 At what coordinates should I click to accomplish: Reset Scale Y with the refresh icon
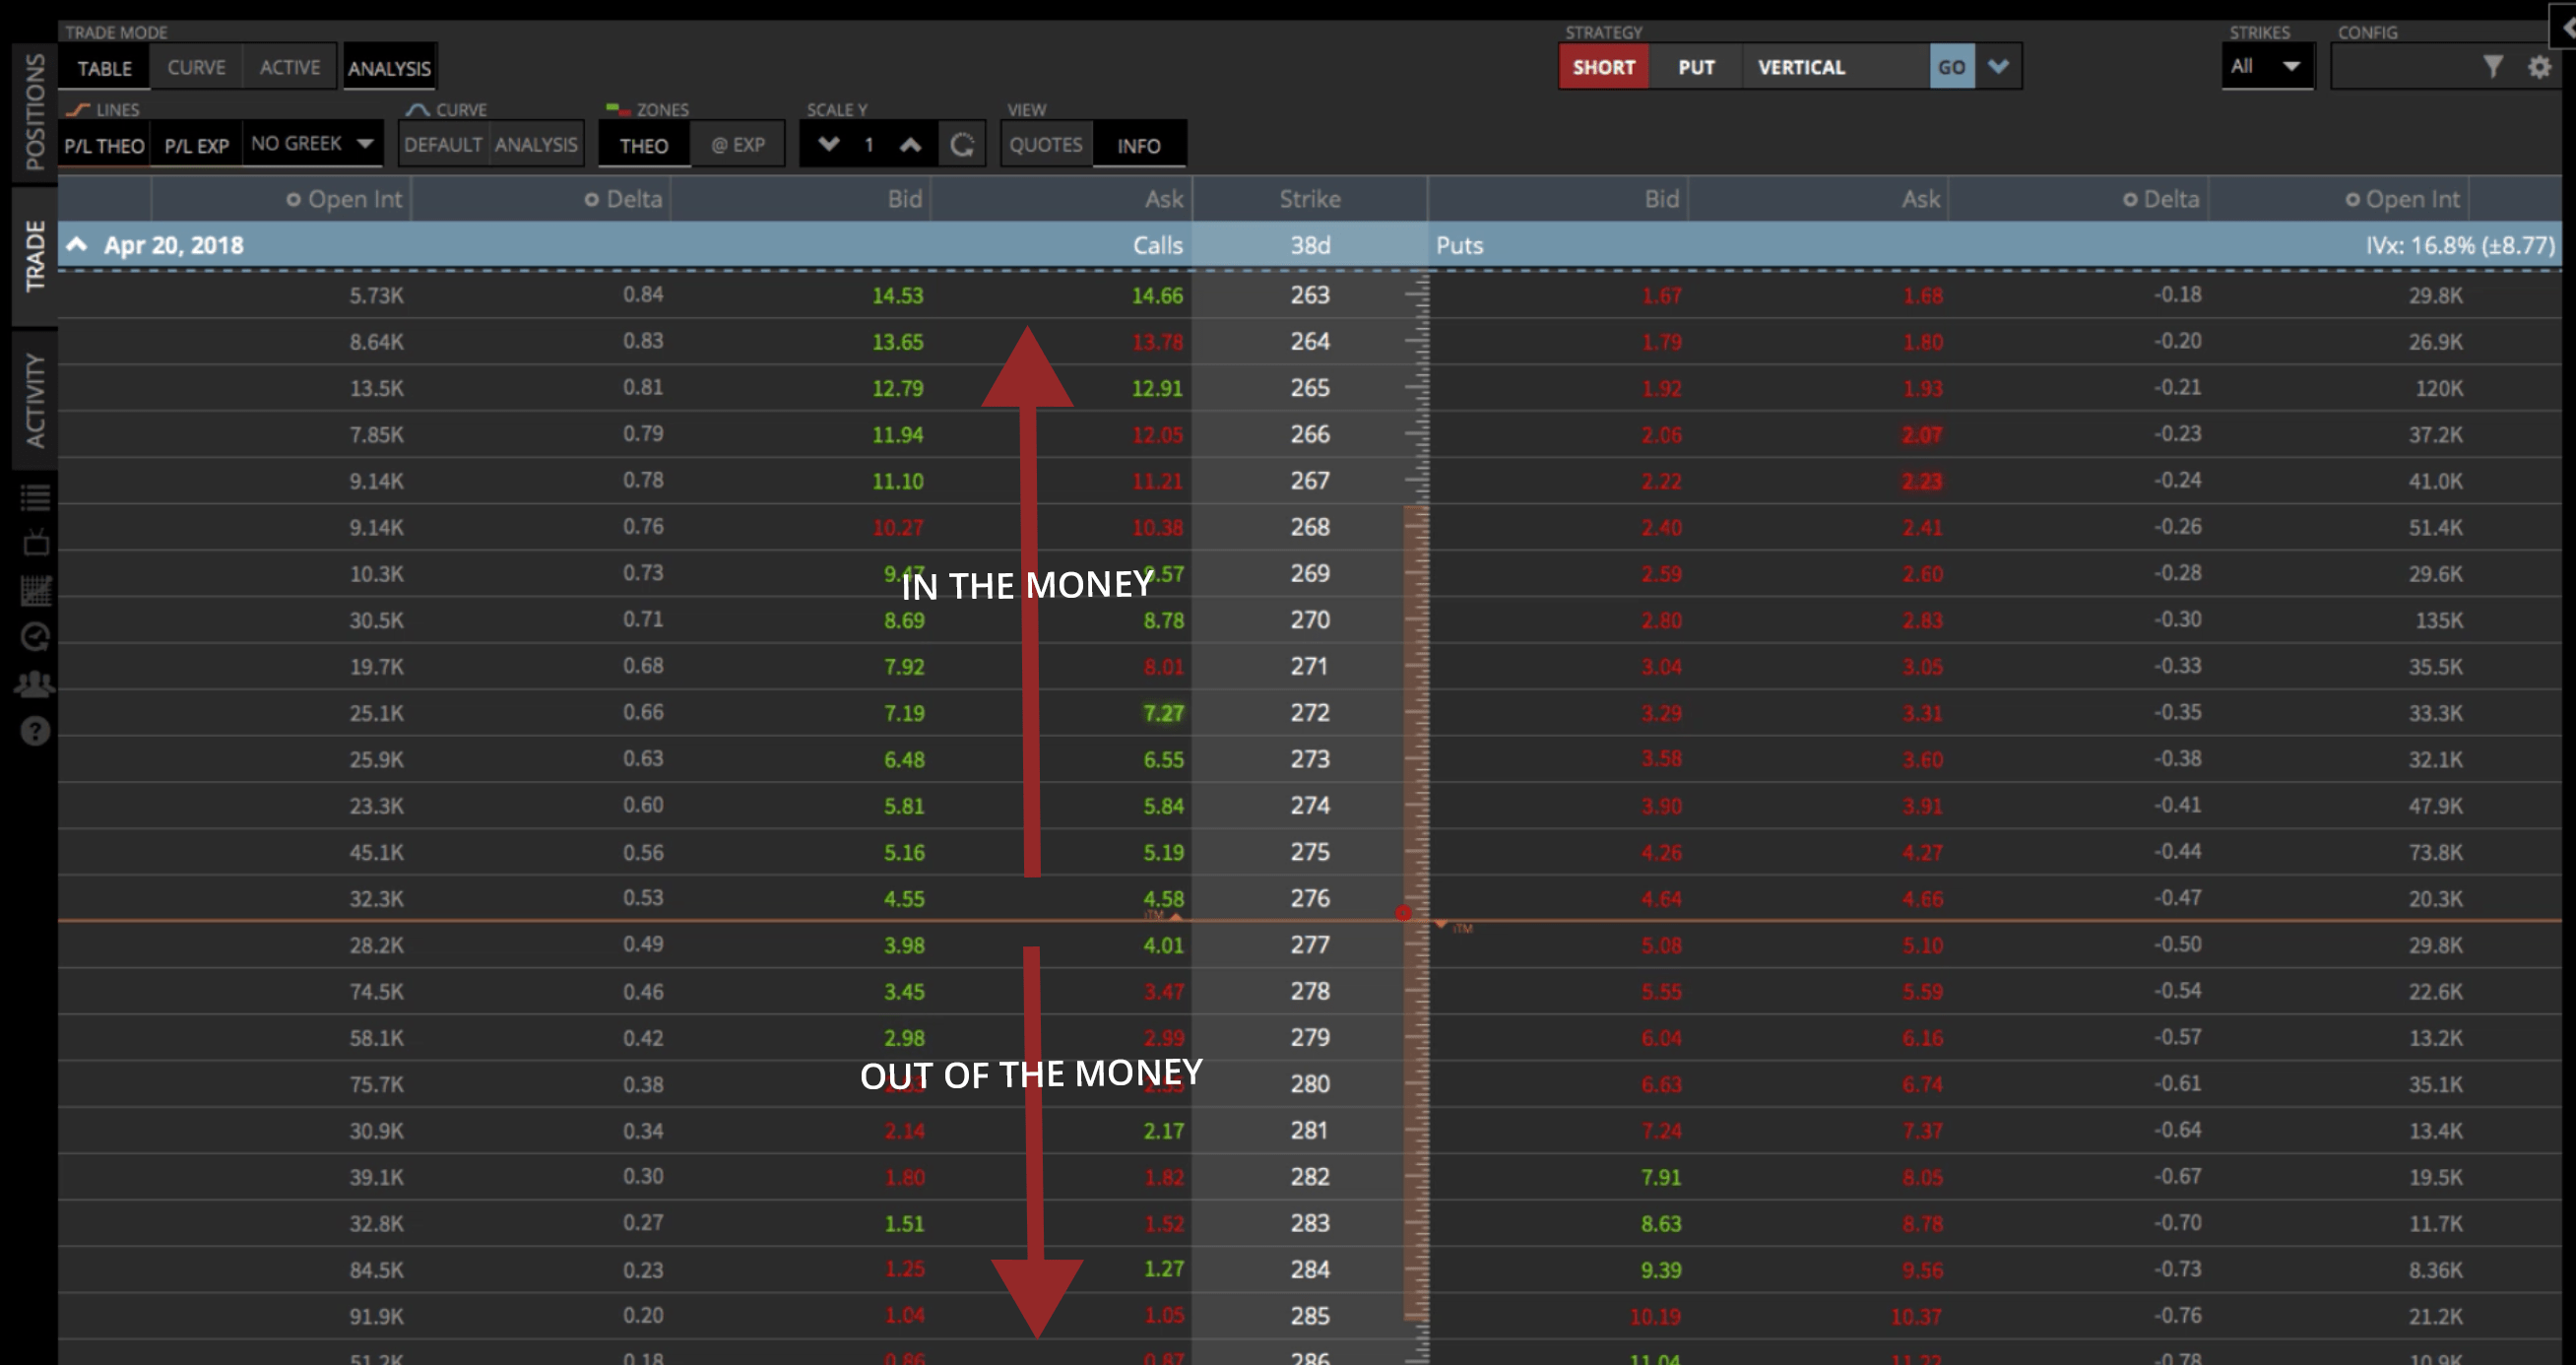962,145
